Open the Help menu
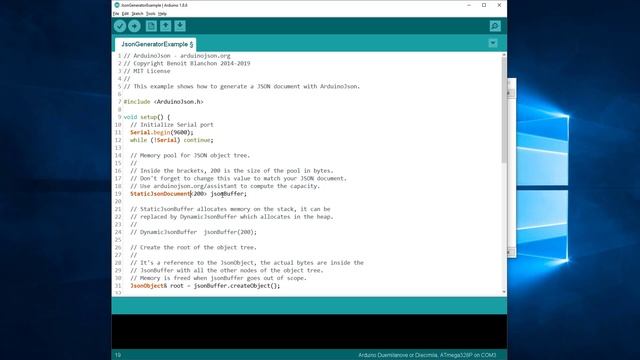The height and width of the screenshot is (360, 640). click(162, 13)
